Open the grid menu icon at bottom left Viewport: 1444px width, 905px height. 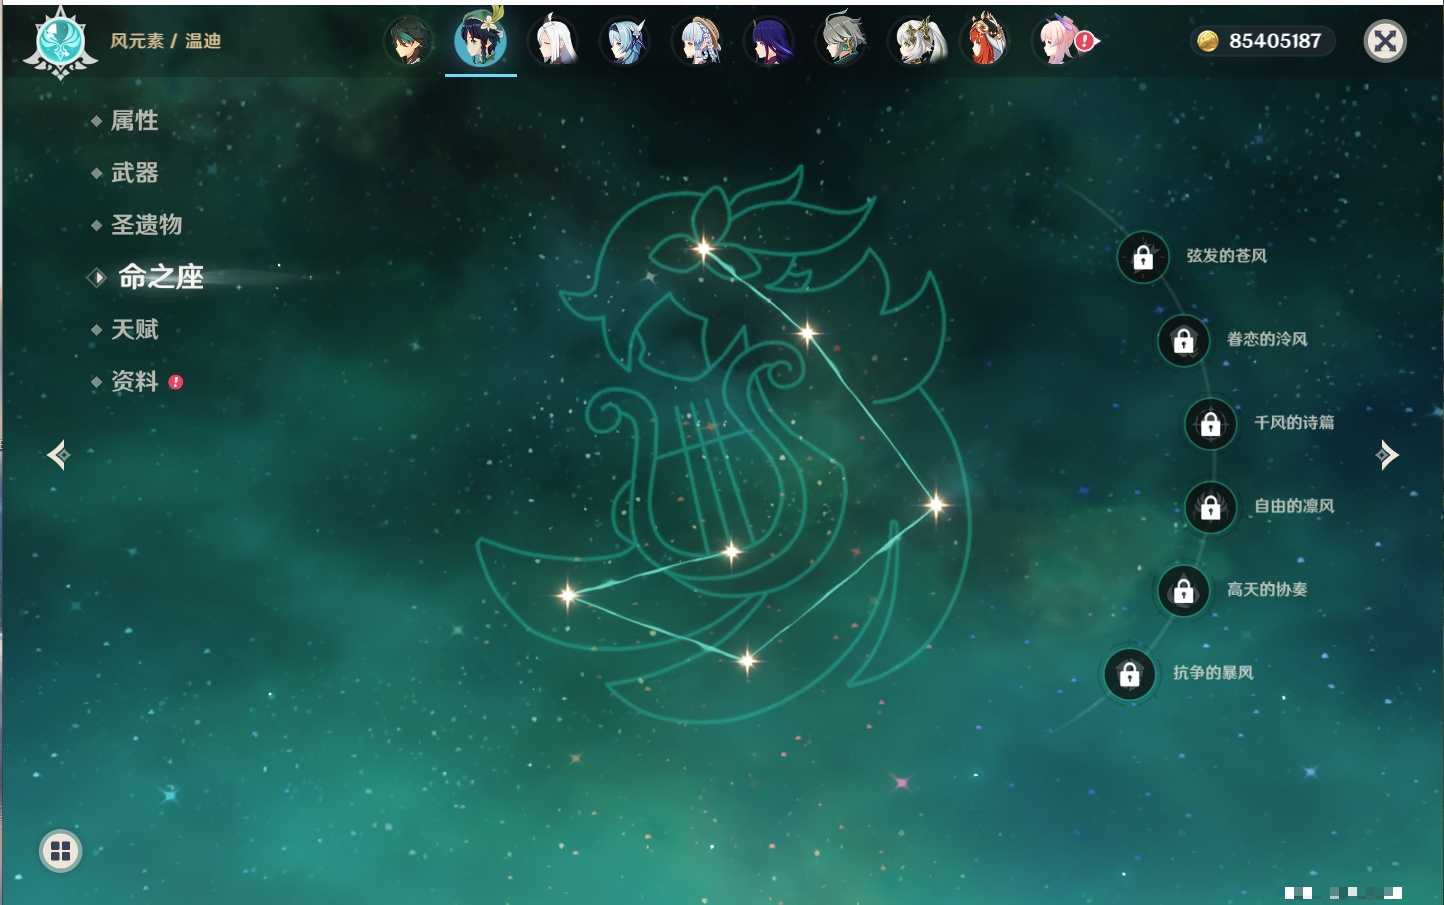60,851
